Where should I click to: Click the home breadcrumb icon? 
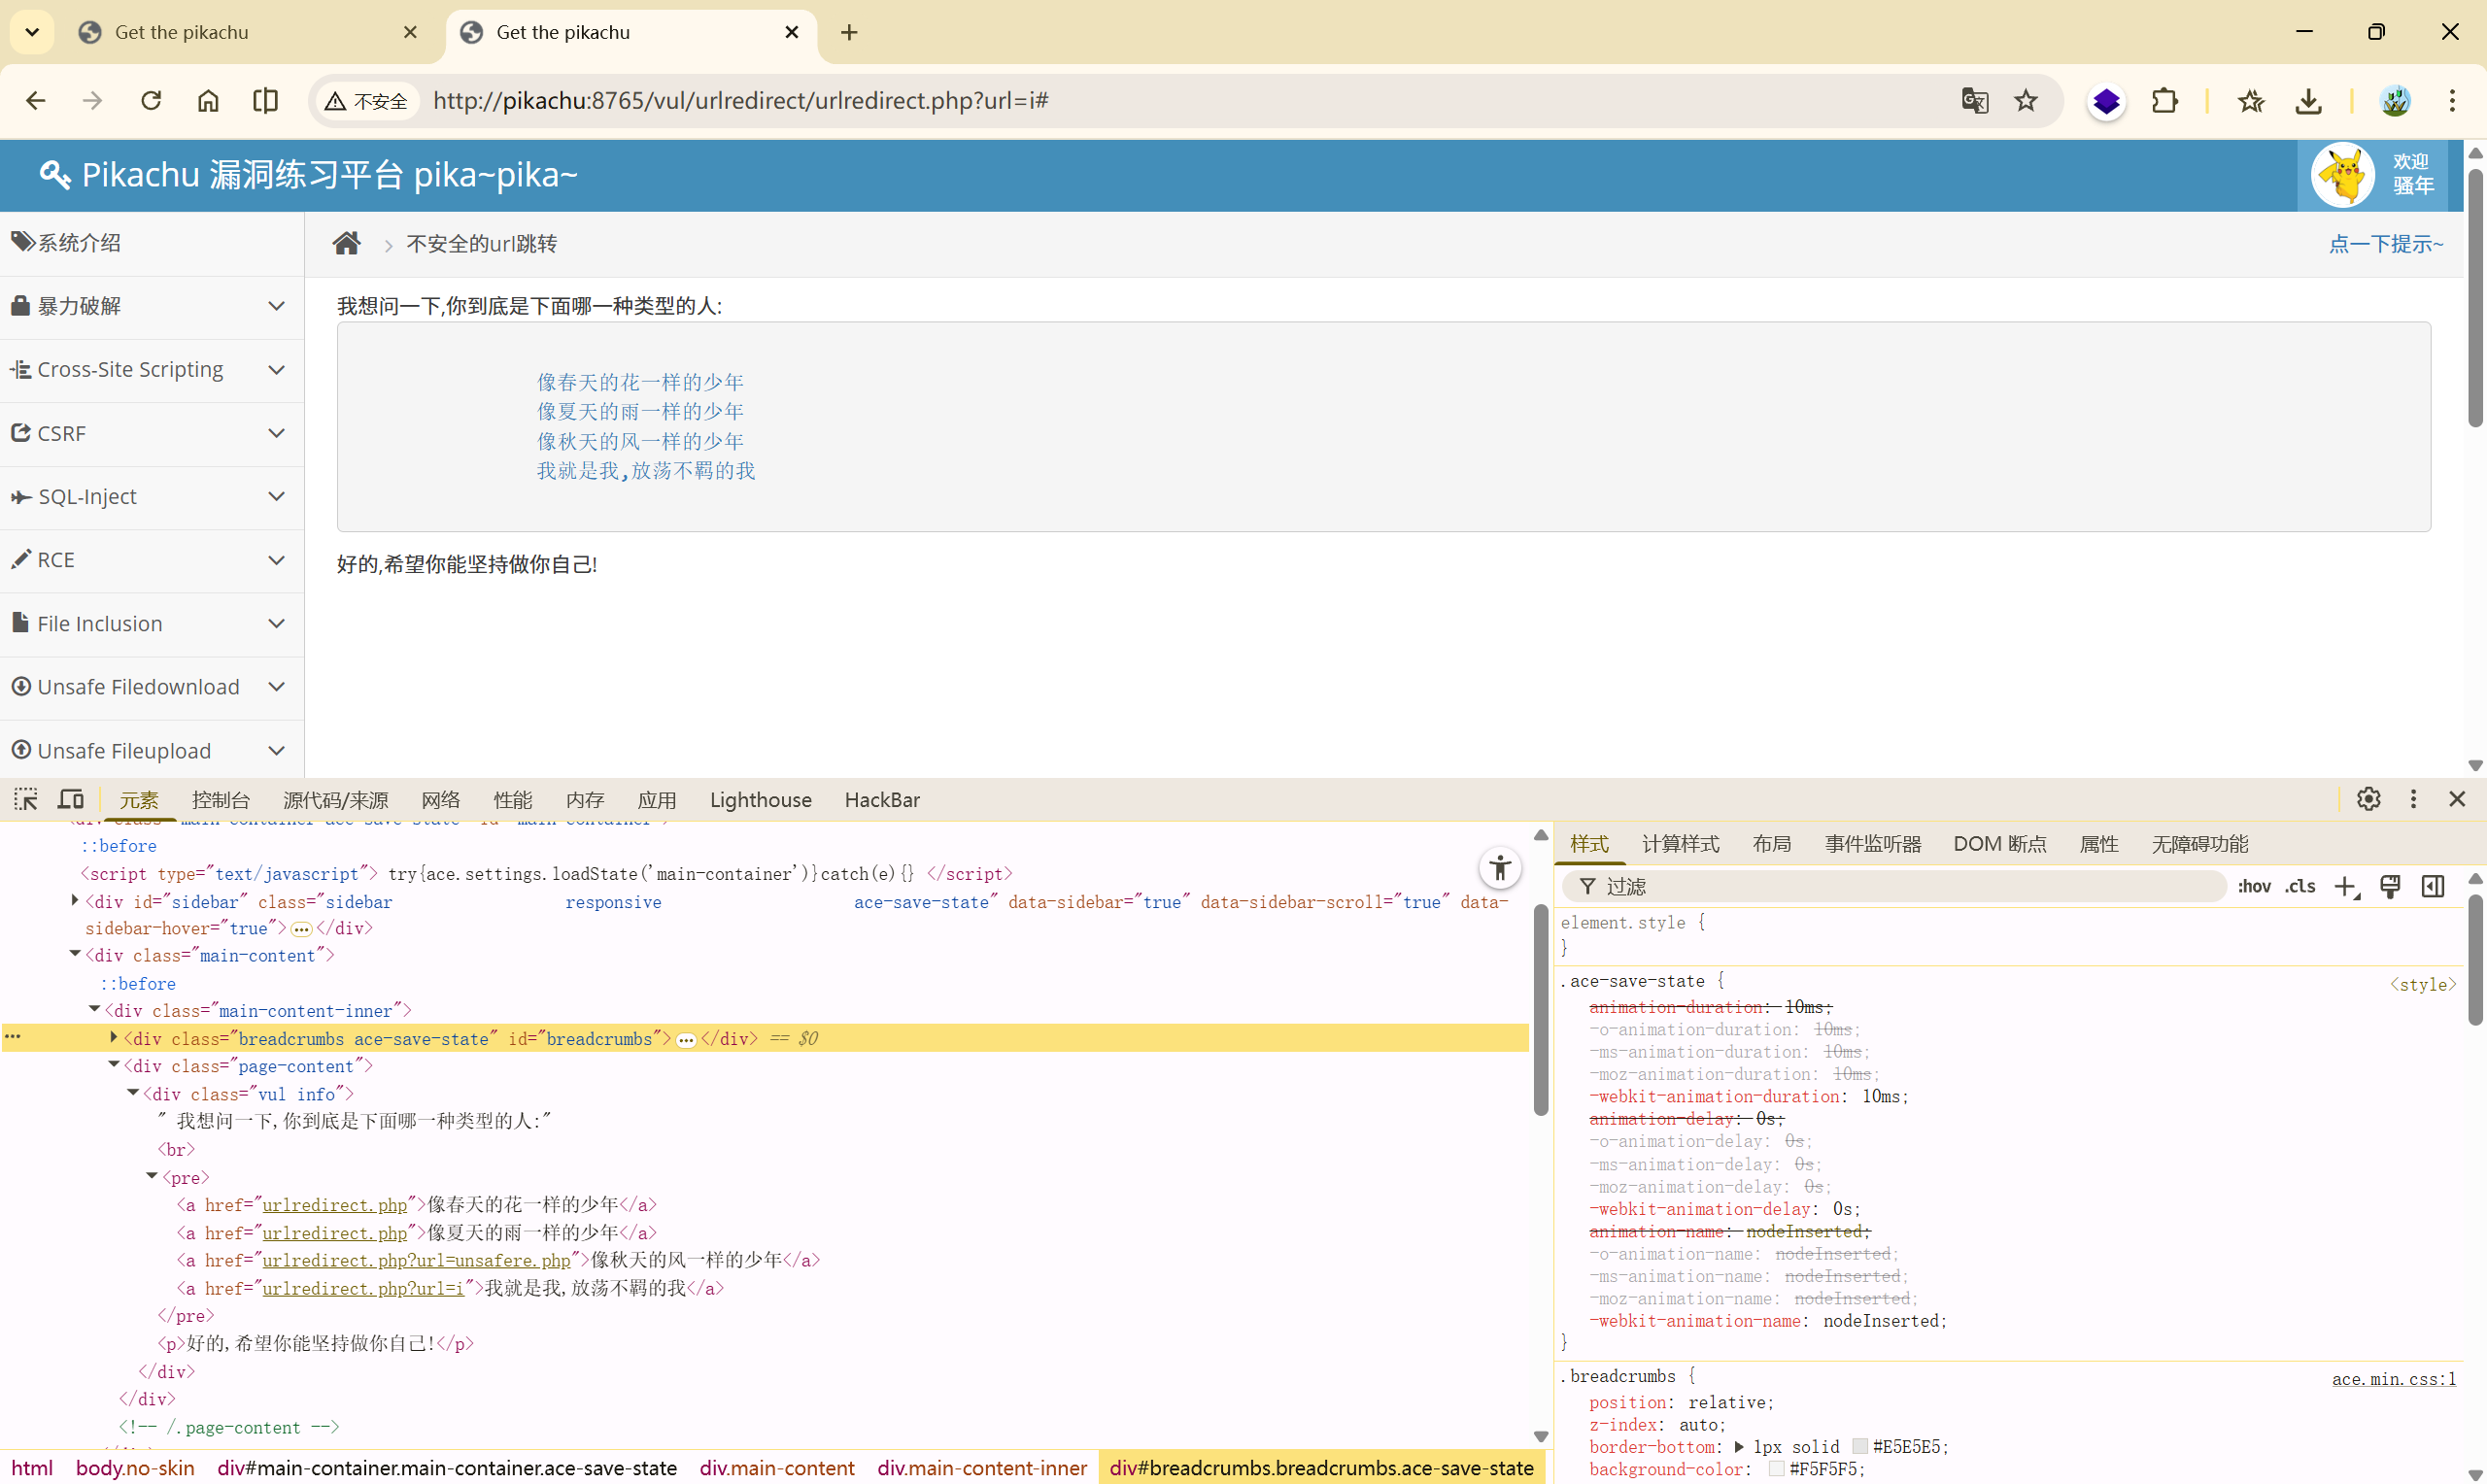pos(346,243)
